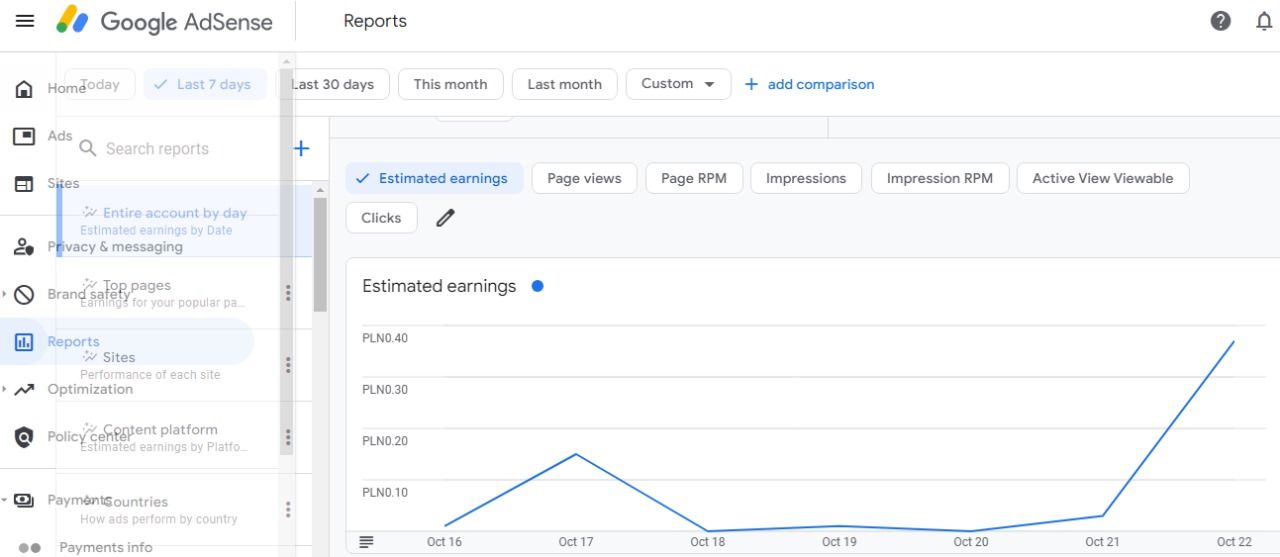Click the chart legend list icon
Viewport: 1280px width, 557px height.
tap(366, 542)
